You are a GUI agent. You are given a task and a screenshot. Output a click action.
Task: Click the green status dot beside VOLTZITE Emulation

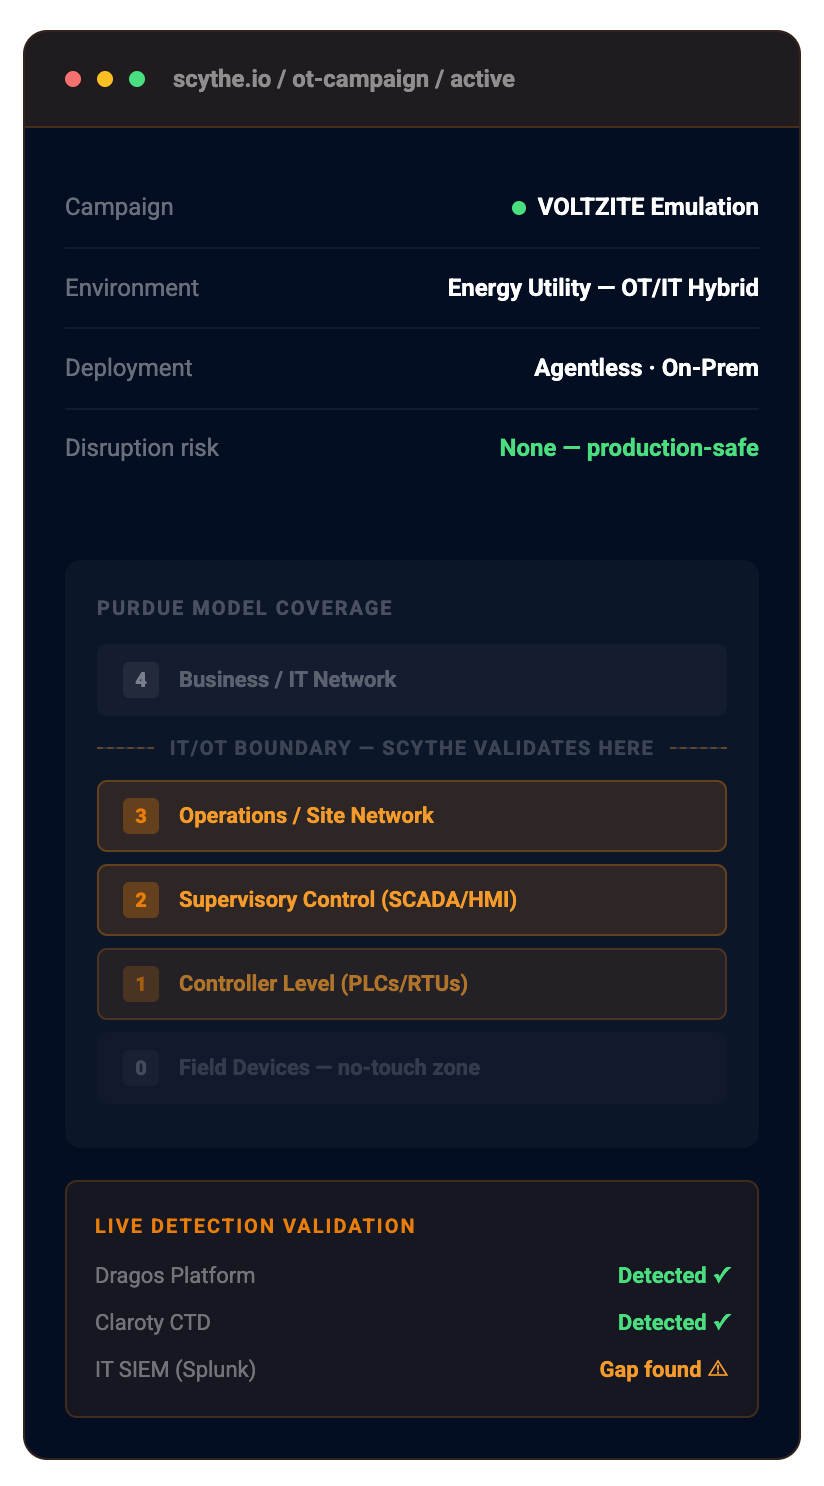[519, 208]
